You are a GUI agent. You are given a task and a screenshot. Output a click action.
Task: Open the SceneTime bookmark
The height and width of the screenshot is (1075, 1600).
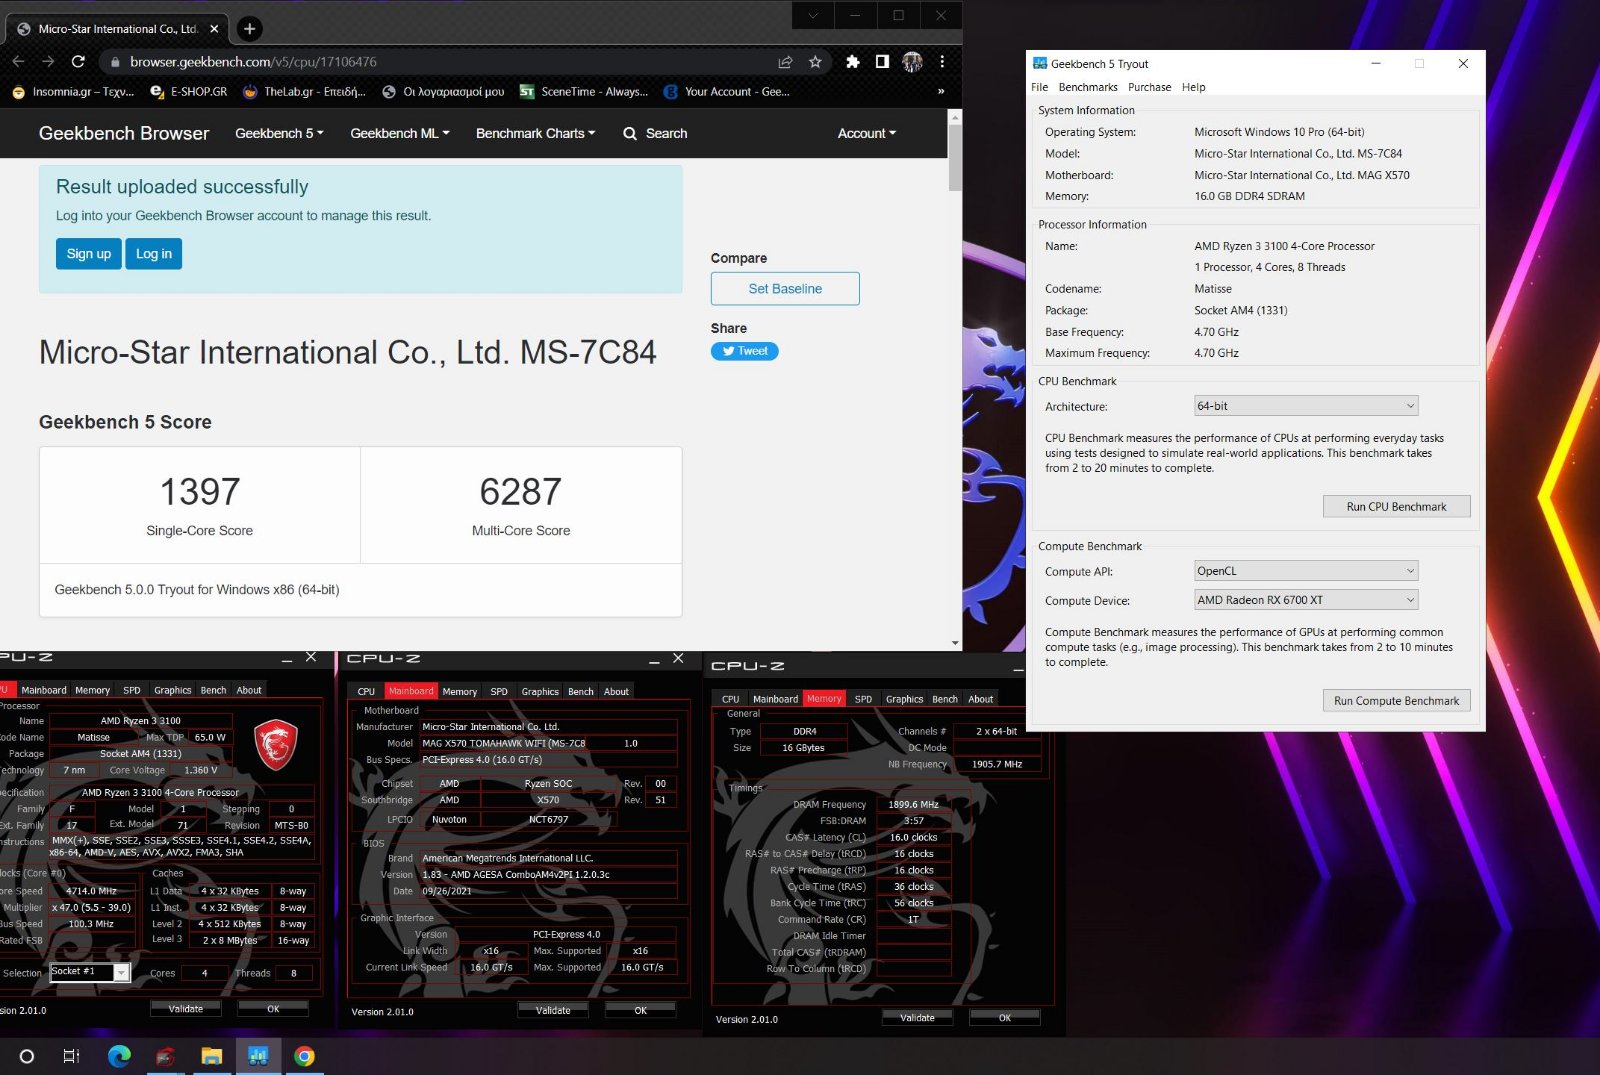[584, 92]
